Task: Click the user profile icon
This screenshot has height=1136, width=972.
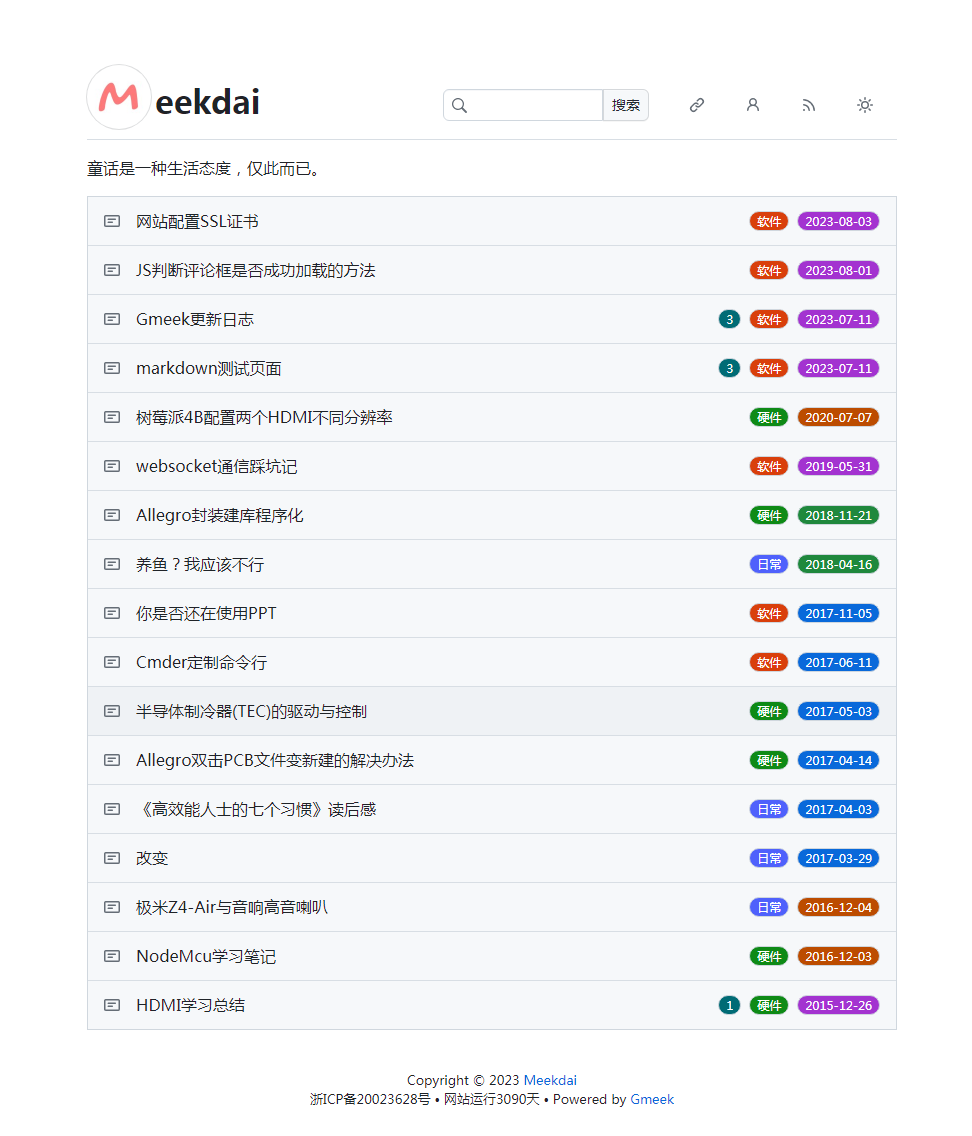Action: [753, 105]
